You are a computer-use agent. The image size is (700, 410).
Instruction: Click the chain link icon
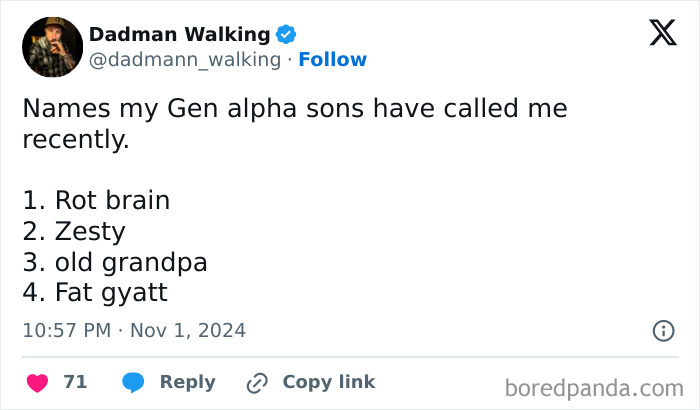tap(257, 382)
